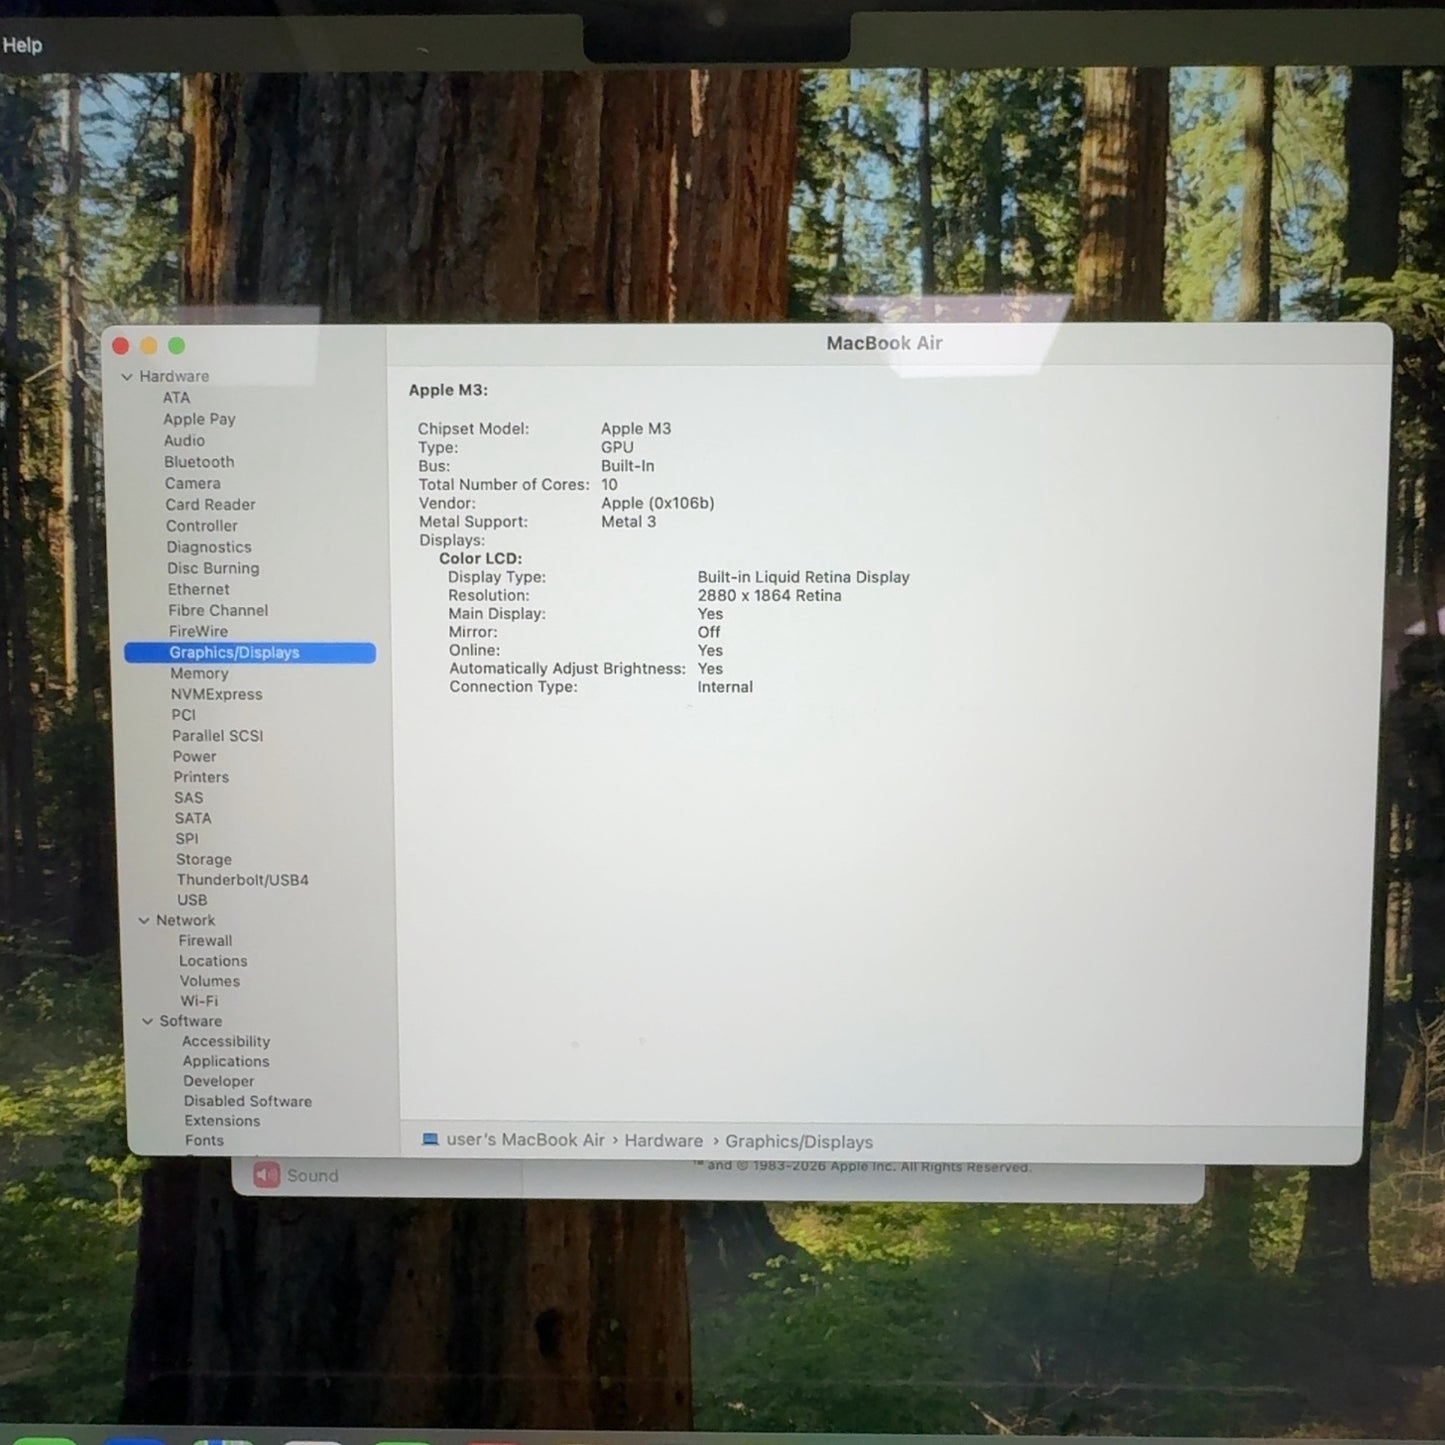Click the "Internal" connection type value
Screen dimensions: 1445x1445
pyautogui.click(x=725, y=687)
